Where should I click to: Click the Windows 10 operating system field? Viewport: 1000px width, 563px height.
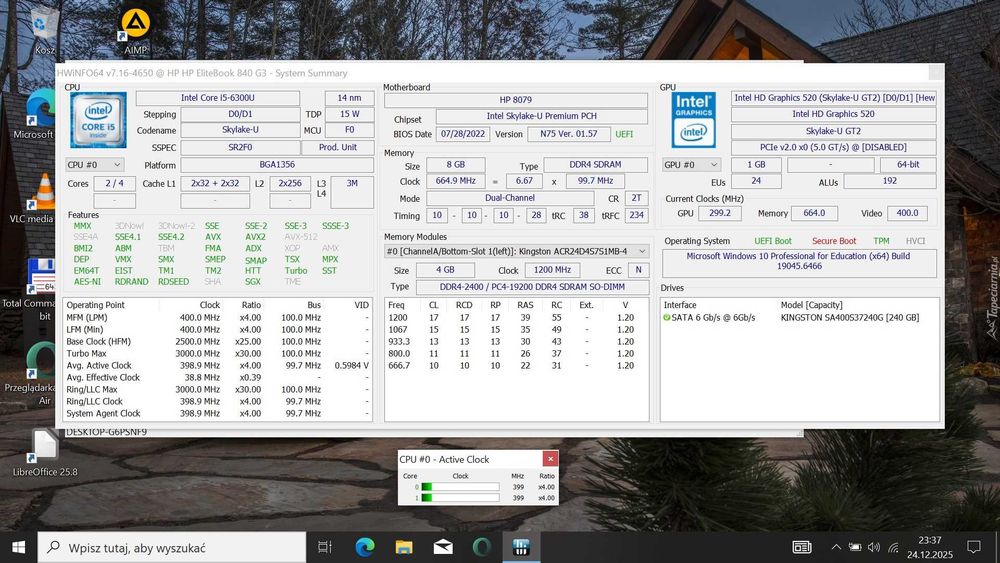[x=798, y=261]
